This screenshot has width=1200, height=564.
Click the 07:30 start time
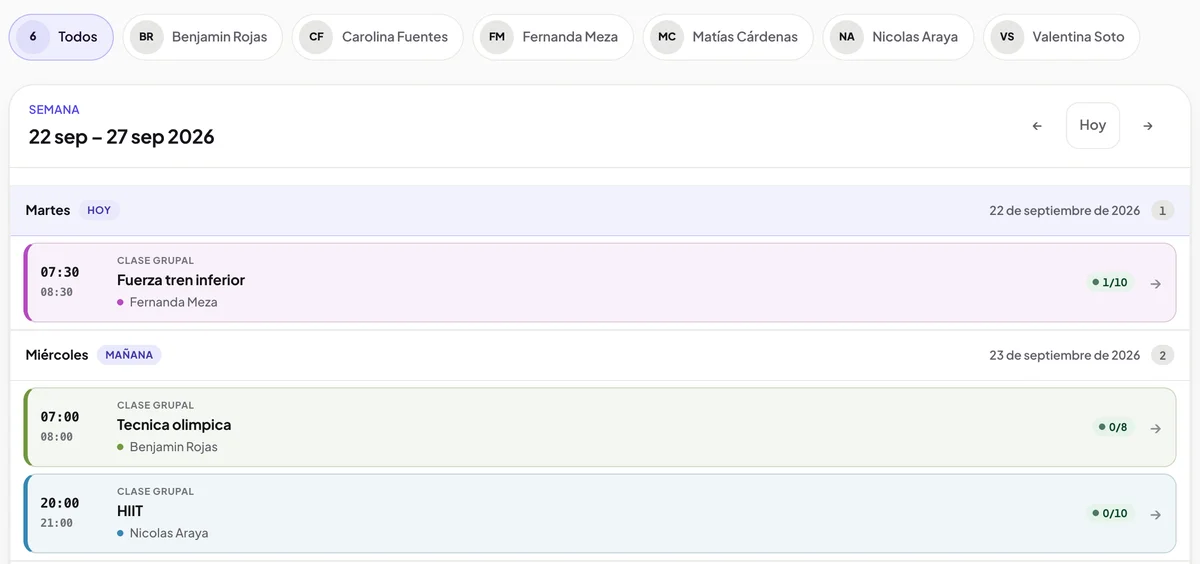coord(60,272)
